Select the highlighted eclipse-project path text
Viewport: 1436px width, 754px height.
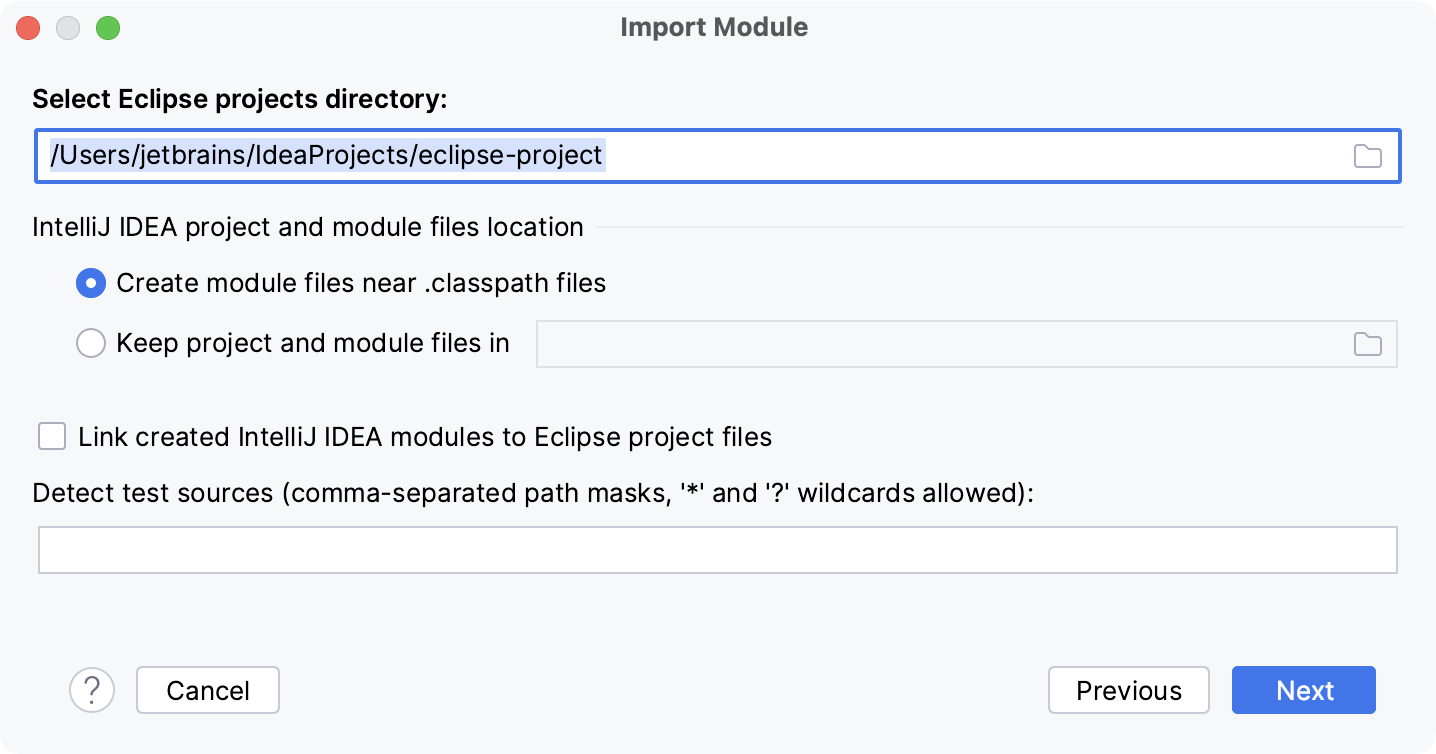click(325, 156)
